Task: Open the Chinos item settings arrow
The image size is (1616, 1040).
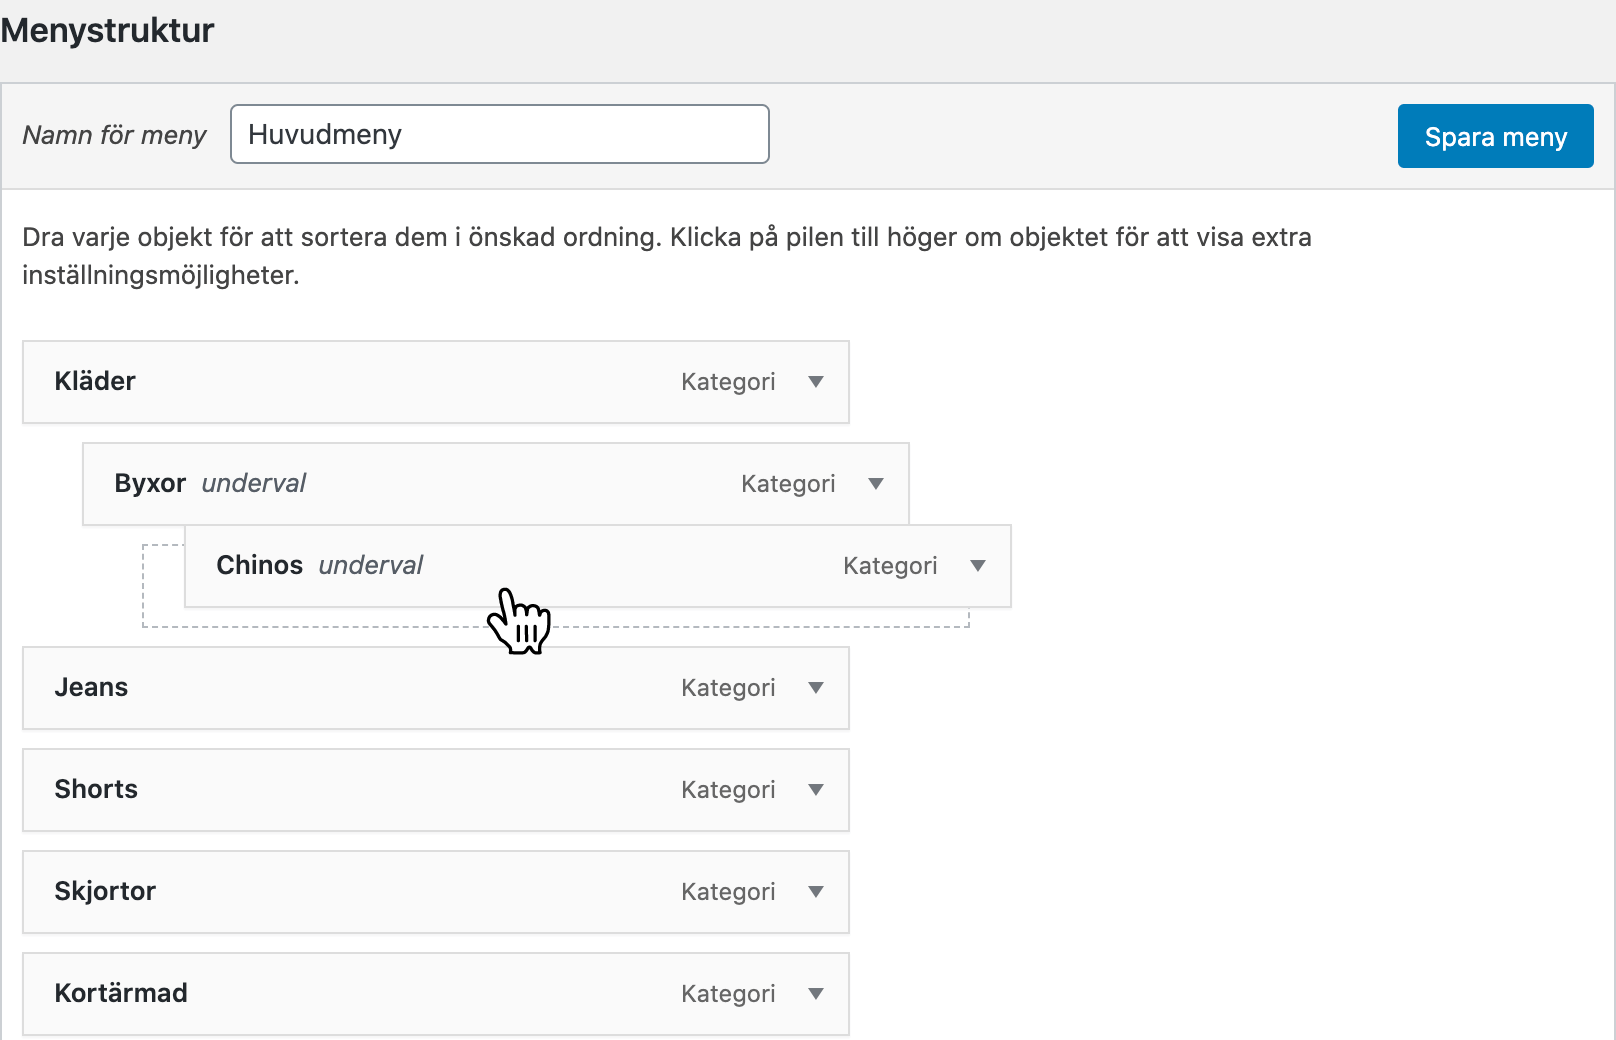Action: tap(978, 566)
